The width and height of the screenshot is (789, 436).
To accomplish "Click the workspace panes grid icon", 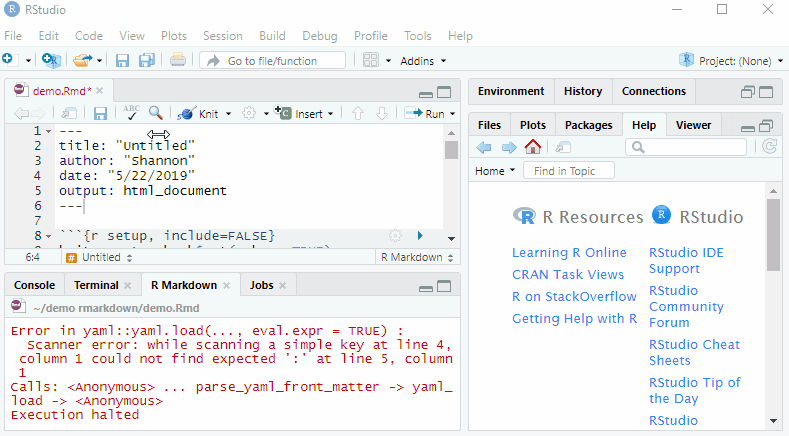I will [371, 60].
